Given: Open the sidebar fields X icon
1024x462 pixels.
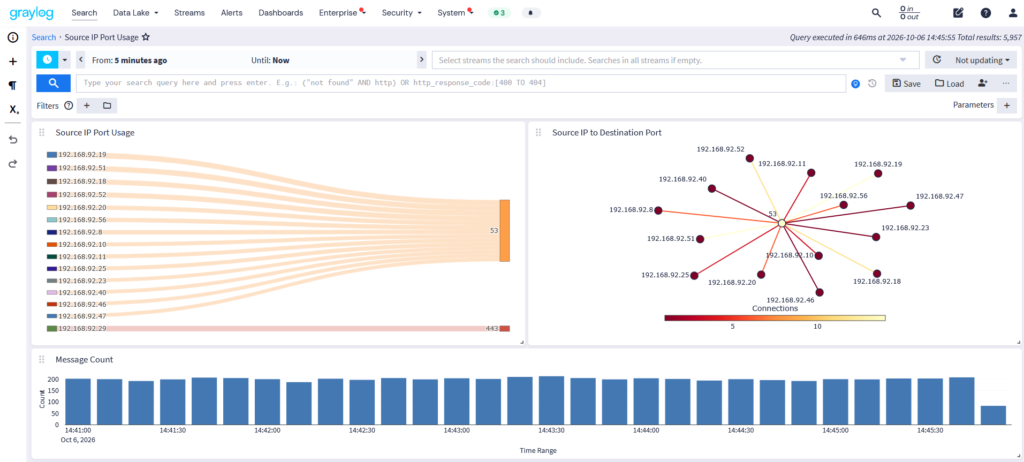Looking at the screenshot, I should click(13, 110).
